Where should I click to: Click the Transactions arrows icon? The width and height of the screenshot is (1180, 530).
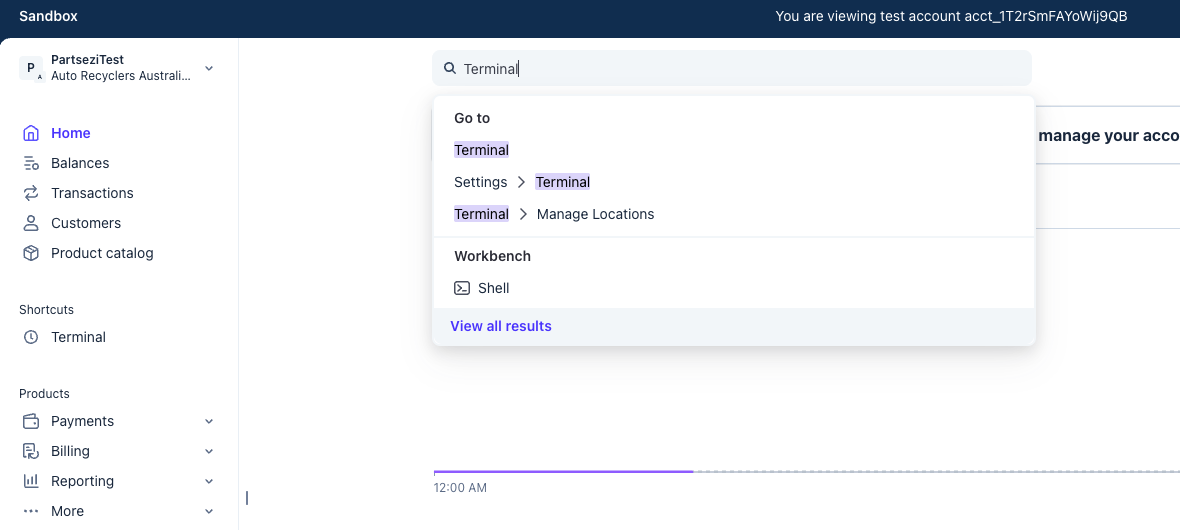pyautogui.click(x=31, y=193)
